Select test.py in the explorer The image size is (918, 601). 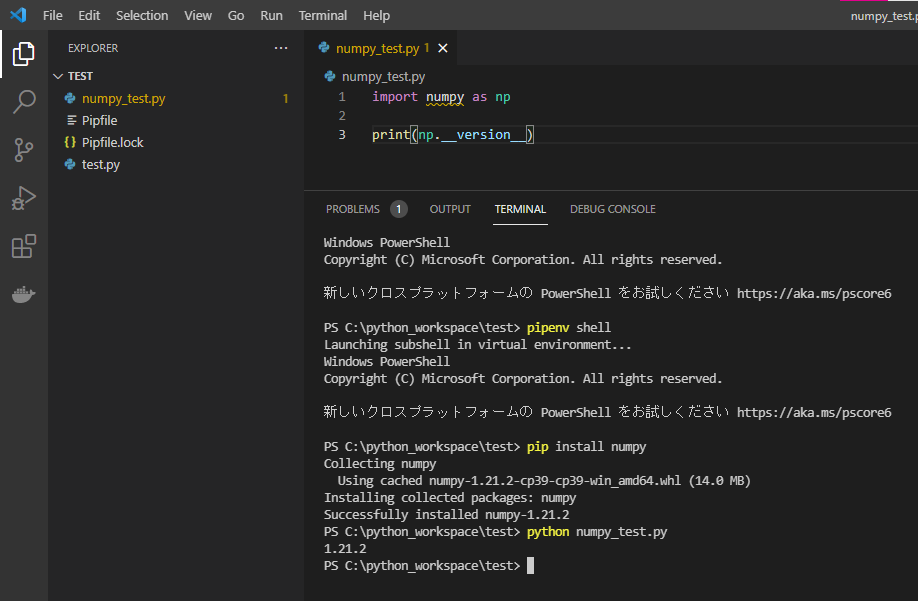pos(100,164)
